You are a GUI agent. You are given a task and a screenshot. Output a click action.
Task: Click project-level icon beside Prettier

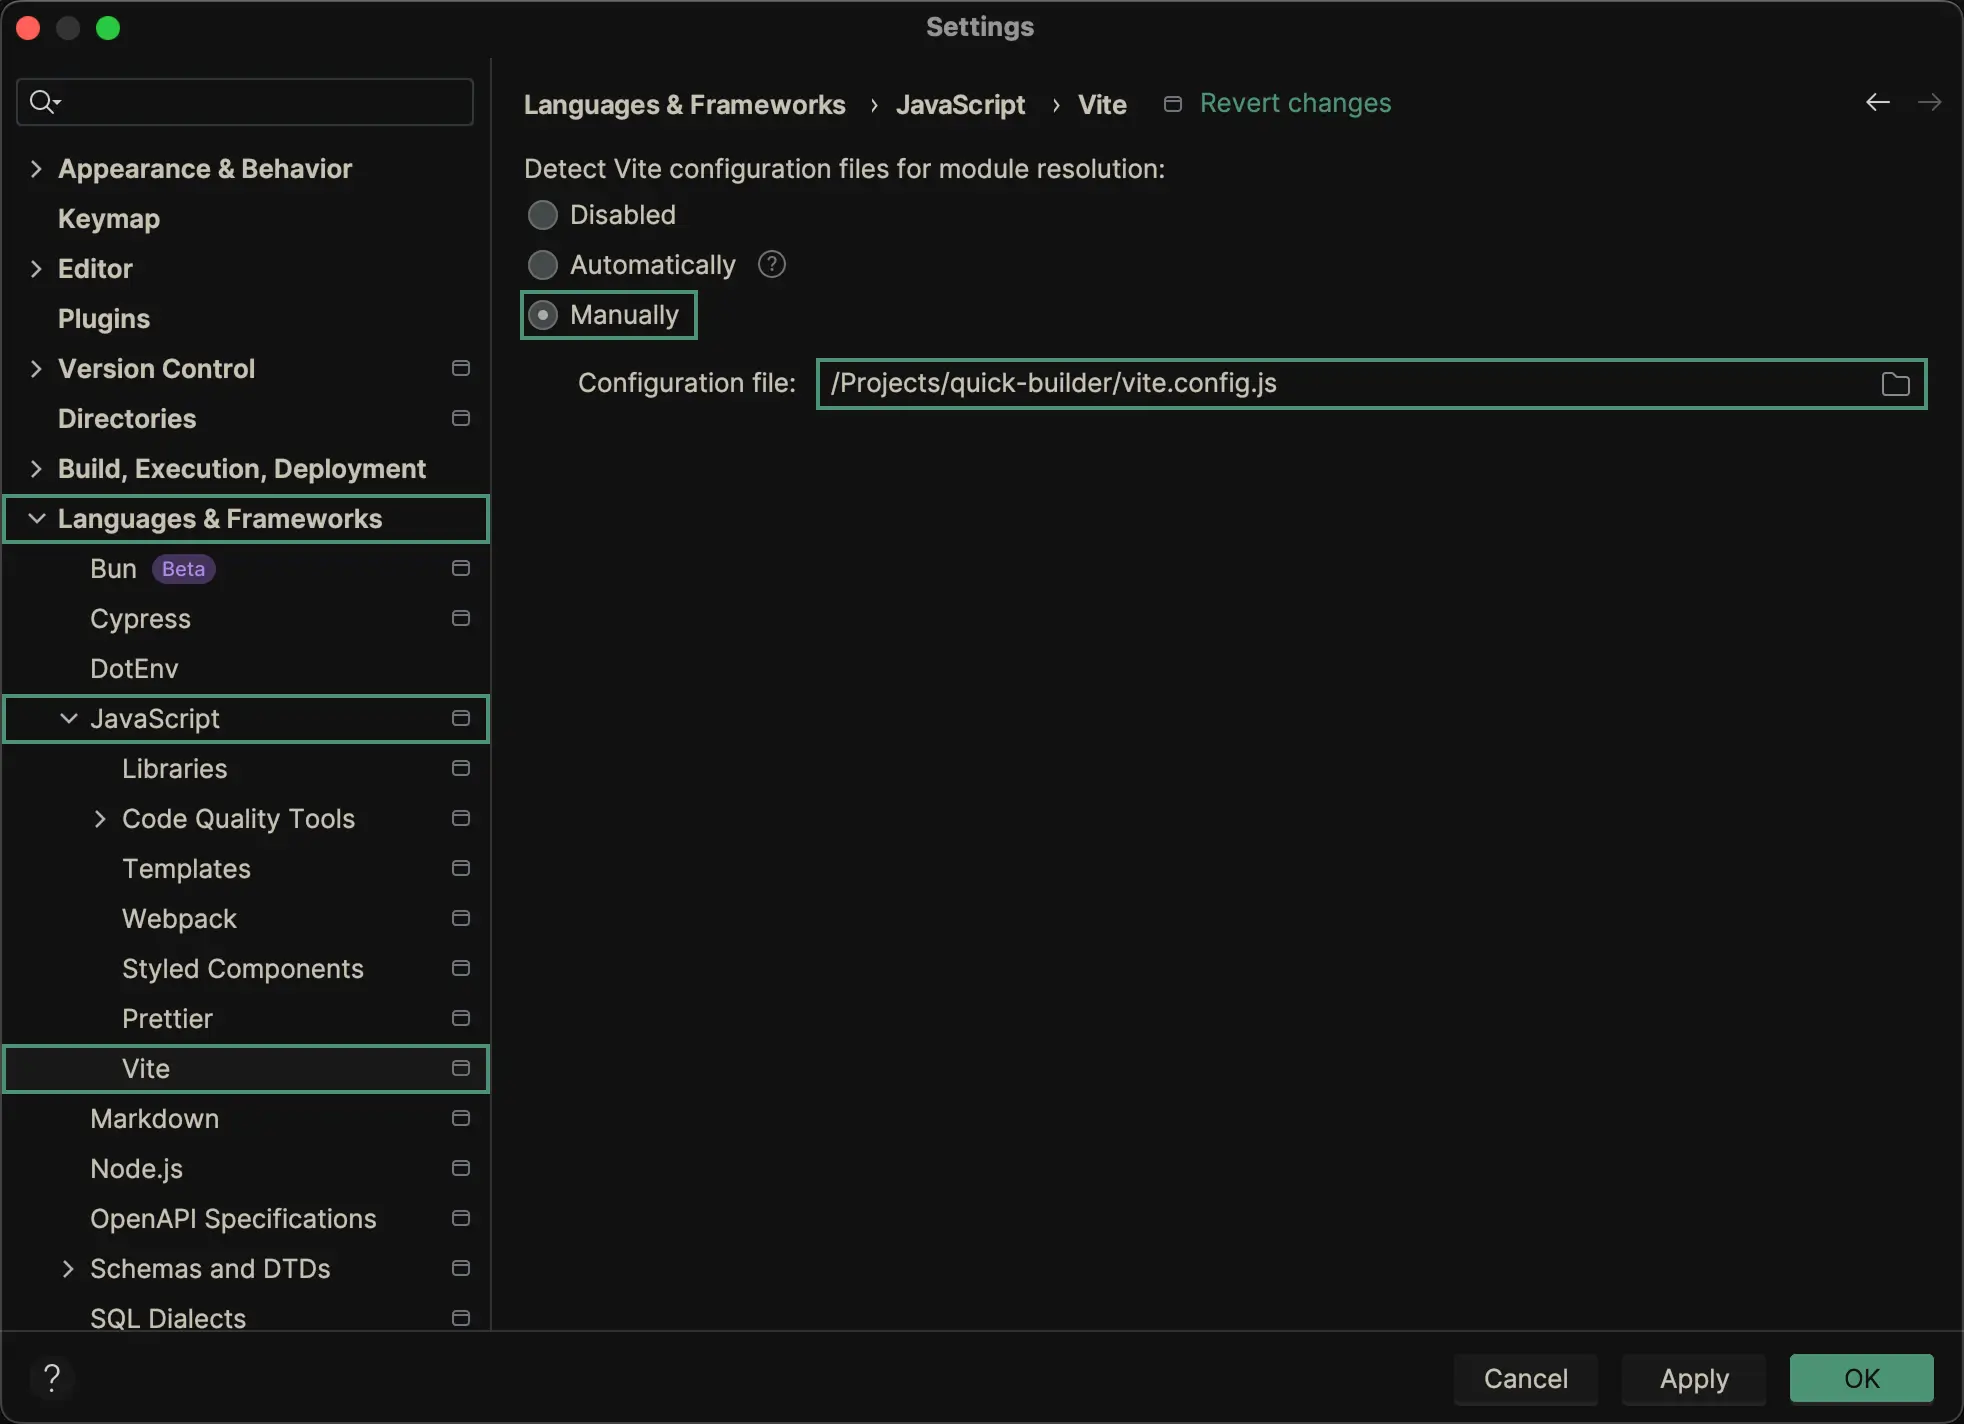[x=461, y=1018]
